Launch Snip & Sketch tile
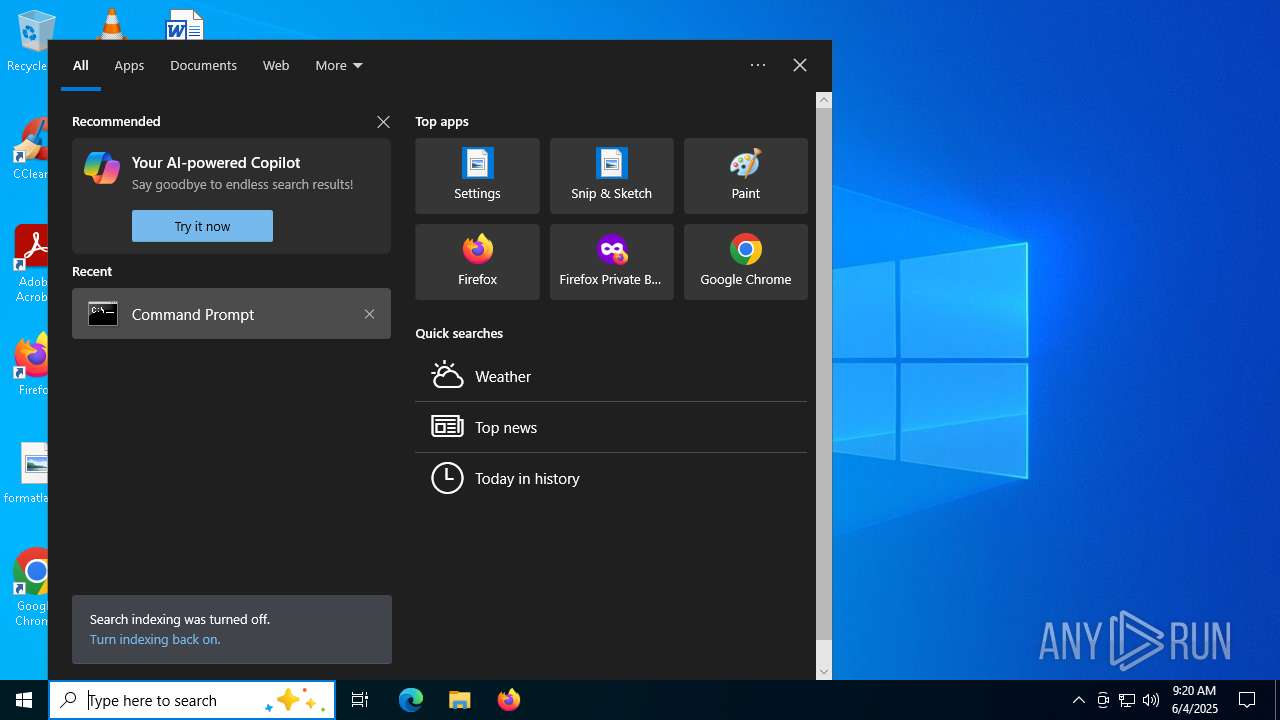 611,176
